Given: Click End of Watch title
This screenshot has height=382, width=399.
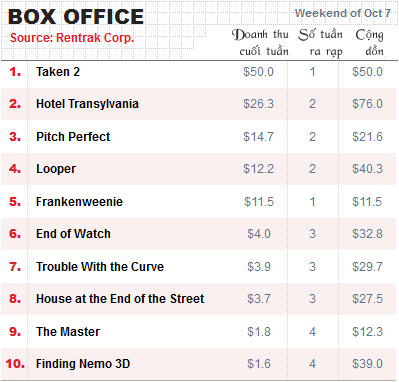Looking at the screenshot, I should pos(73,234).
